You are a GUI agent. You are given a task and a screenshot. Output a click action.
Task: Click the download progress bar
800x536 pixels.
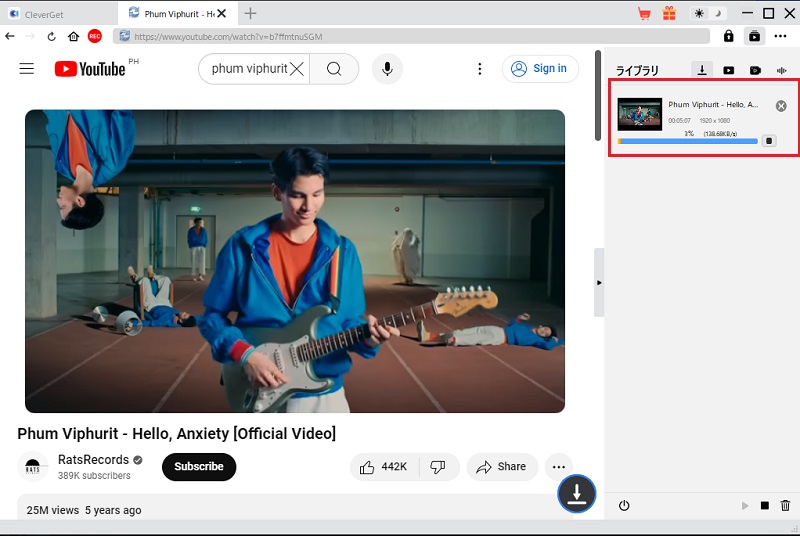(x=687, y=141)
